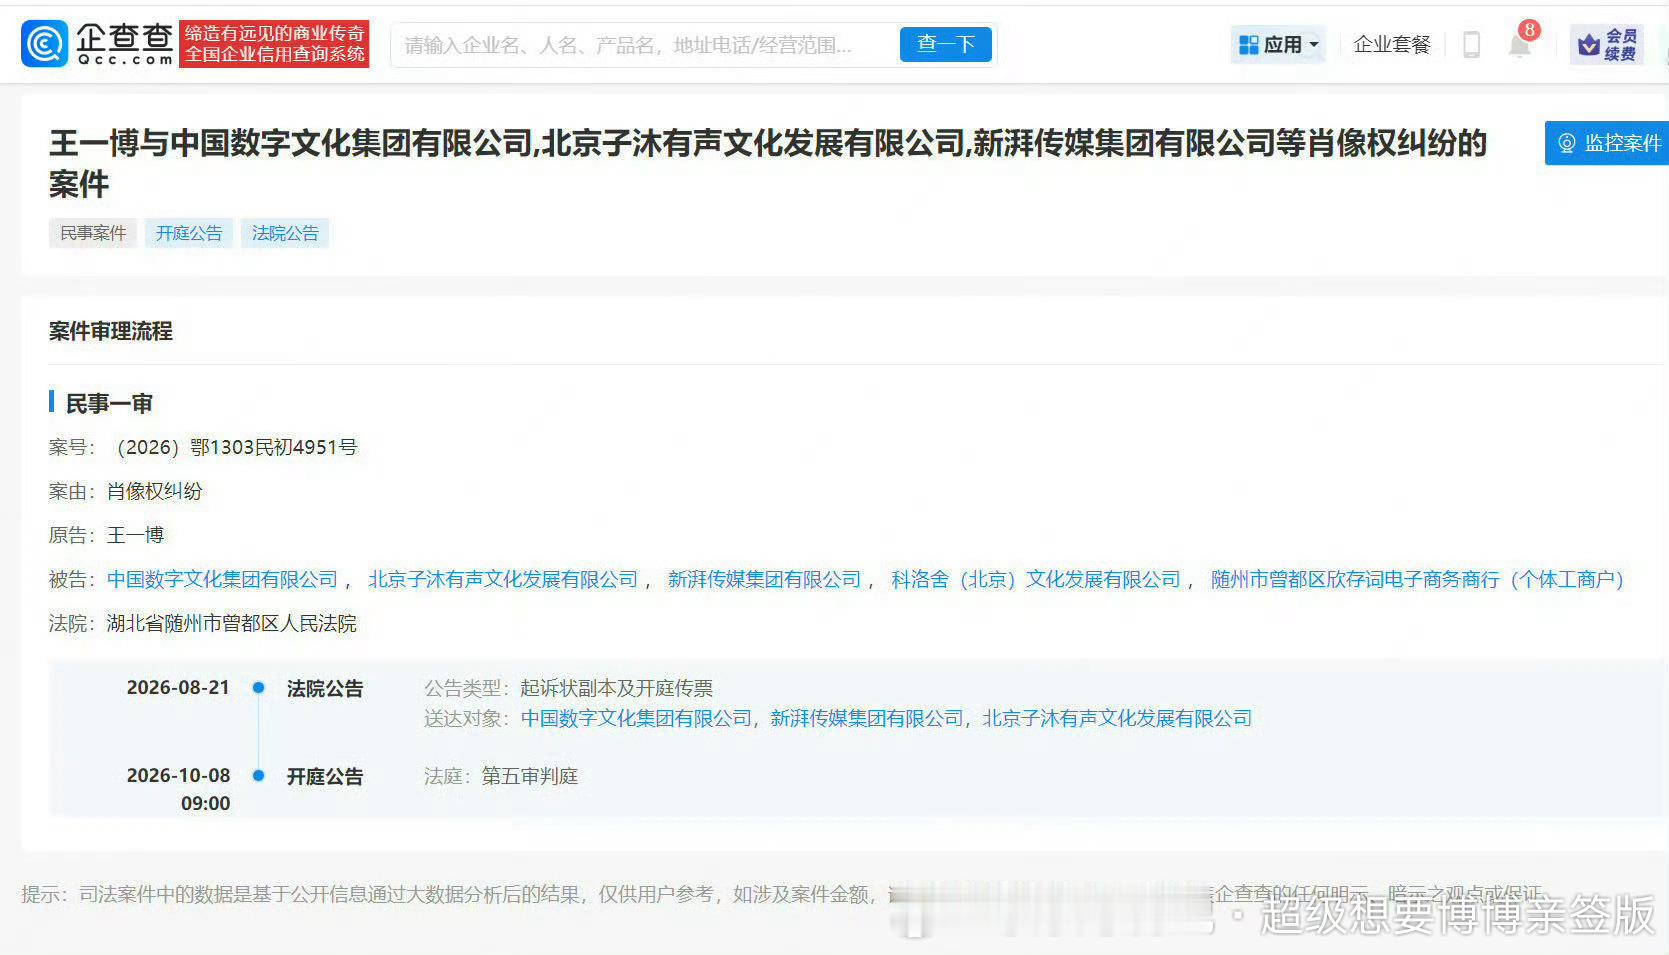Click the 法院公告 timeline entry label
Screen dimensions: 1669x955
[325, 688]
